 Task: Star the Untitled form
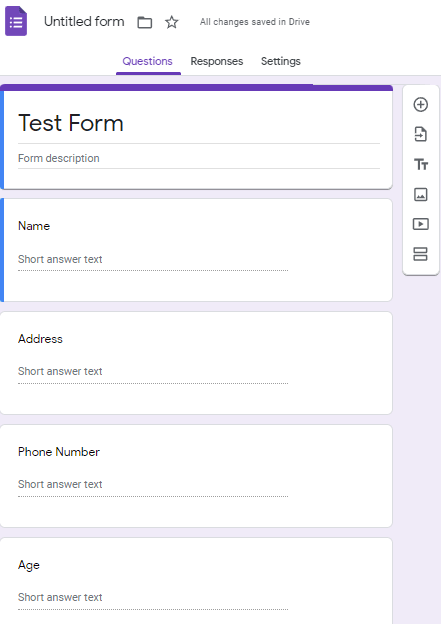click(x=172, y=22)
